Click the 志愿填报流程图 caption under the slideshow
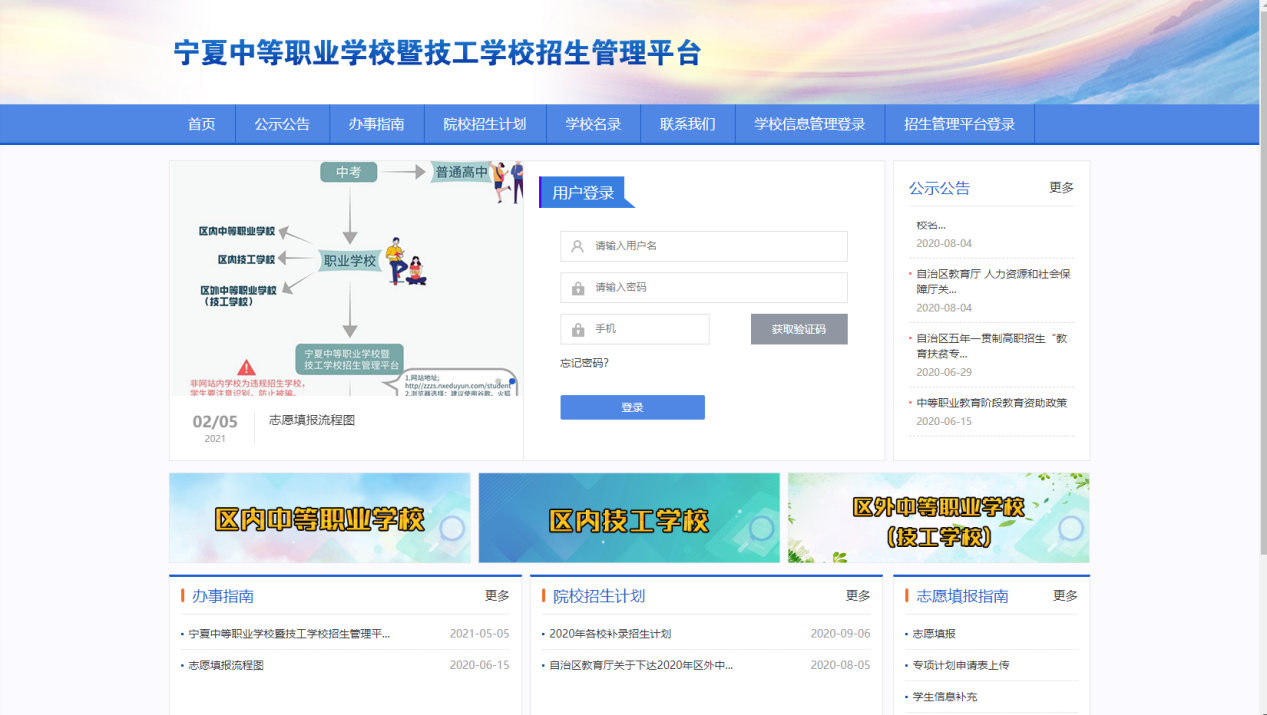 tap(312, 420)
